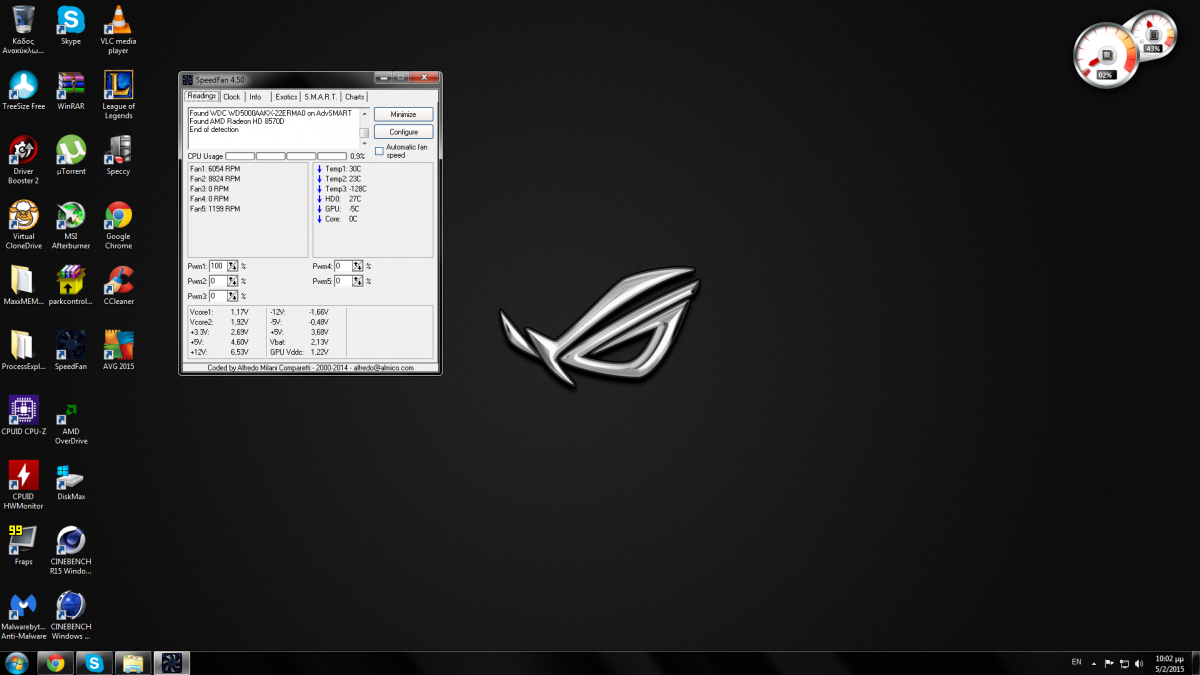The image size is (1200, 675).
Task: Open the Charts tab
Action: pos(354,97)
